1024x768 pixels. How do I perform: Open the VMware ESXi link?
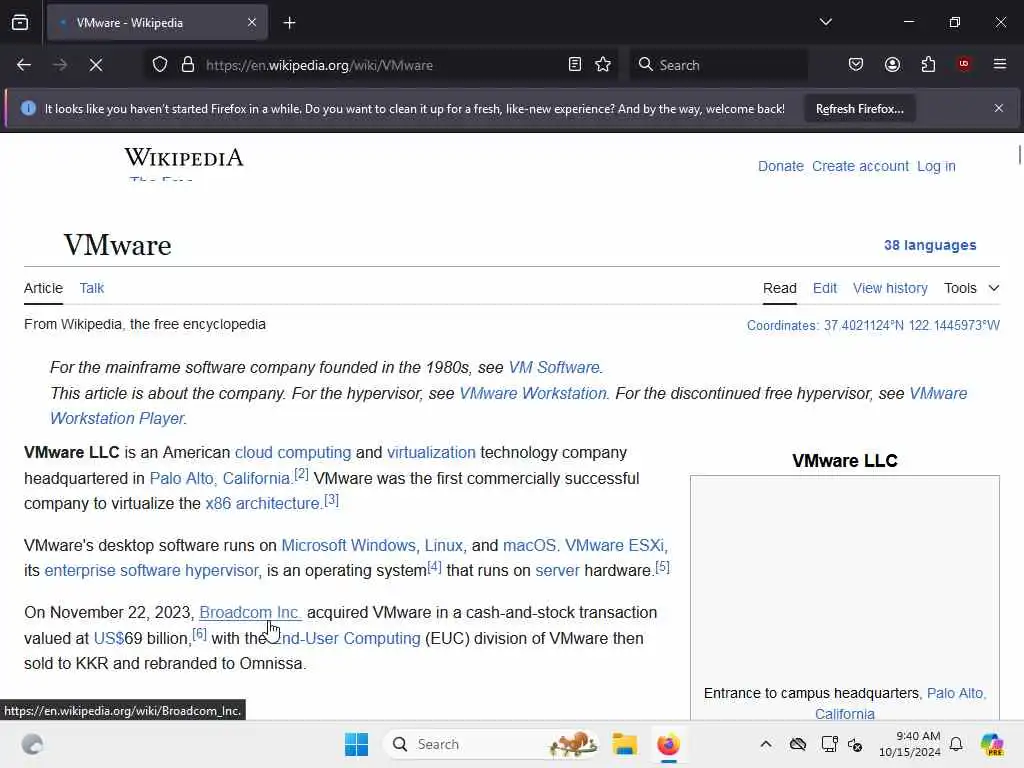[x=616, y=545]
